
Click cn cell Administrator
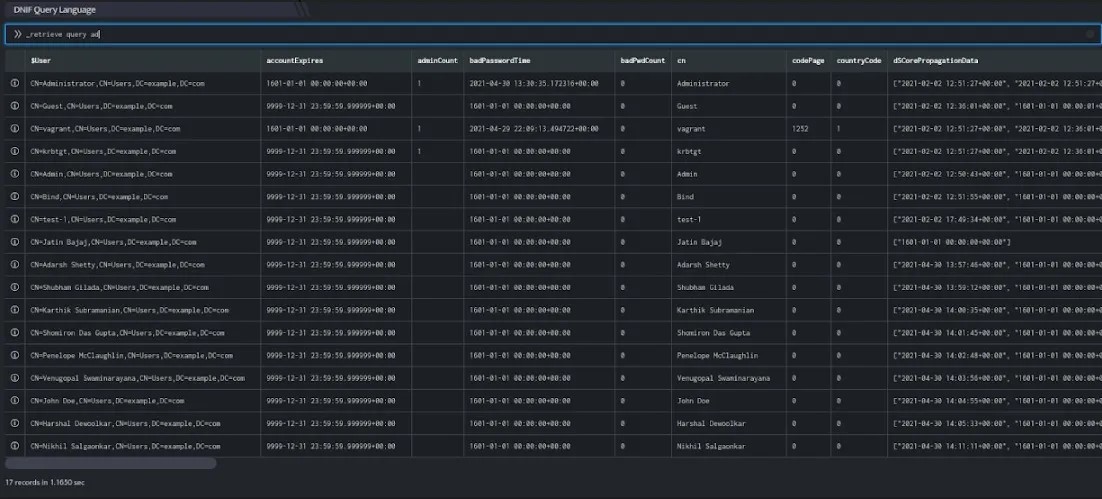(729, 84)
